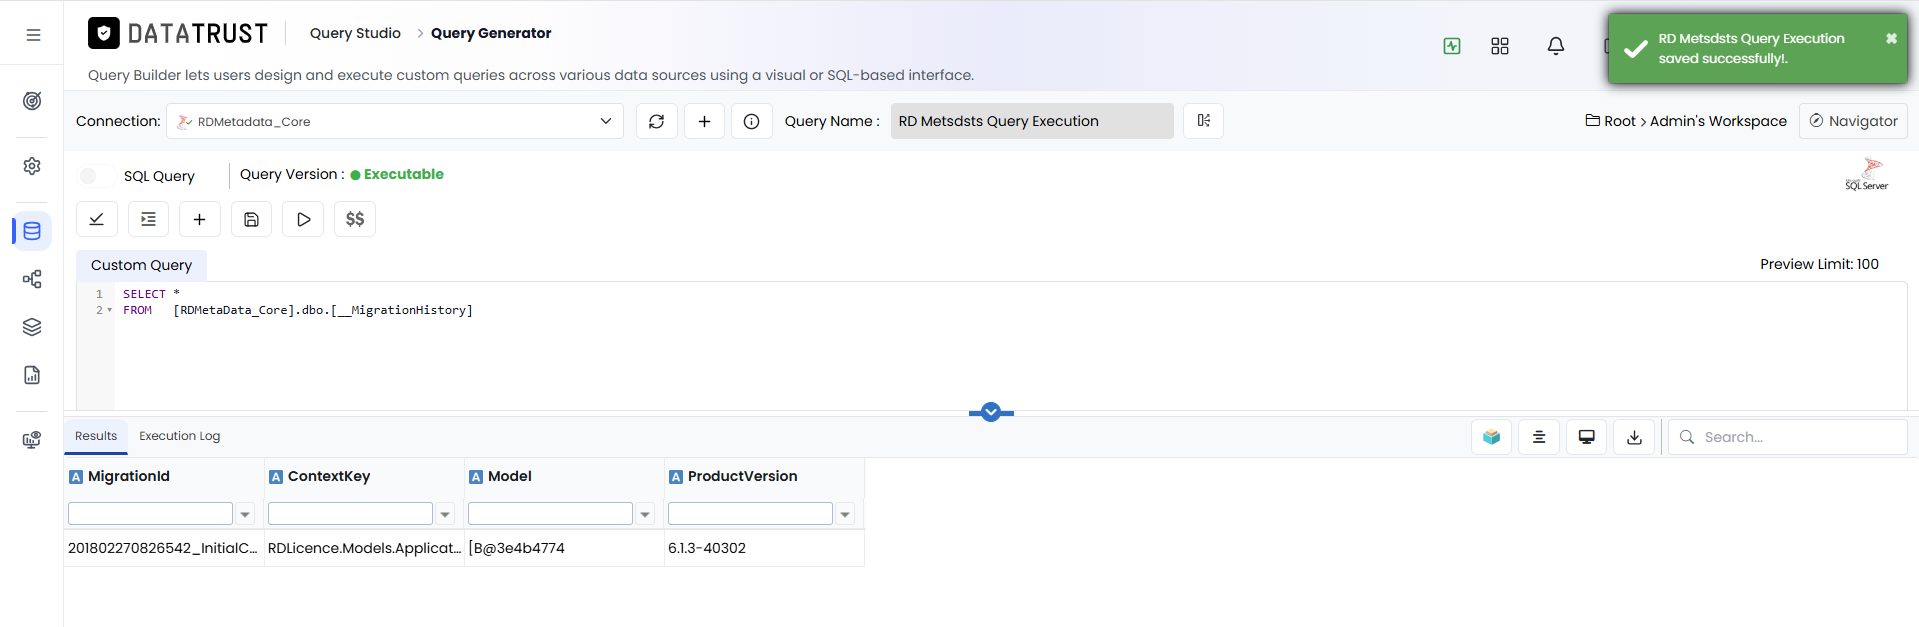
Task: Open Model column filter dropdown
Action: click(x=646, y=514)
